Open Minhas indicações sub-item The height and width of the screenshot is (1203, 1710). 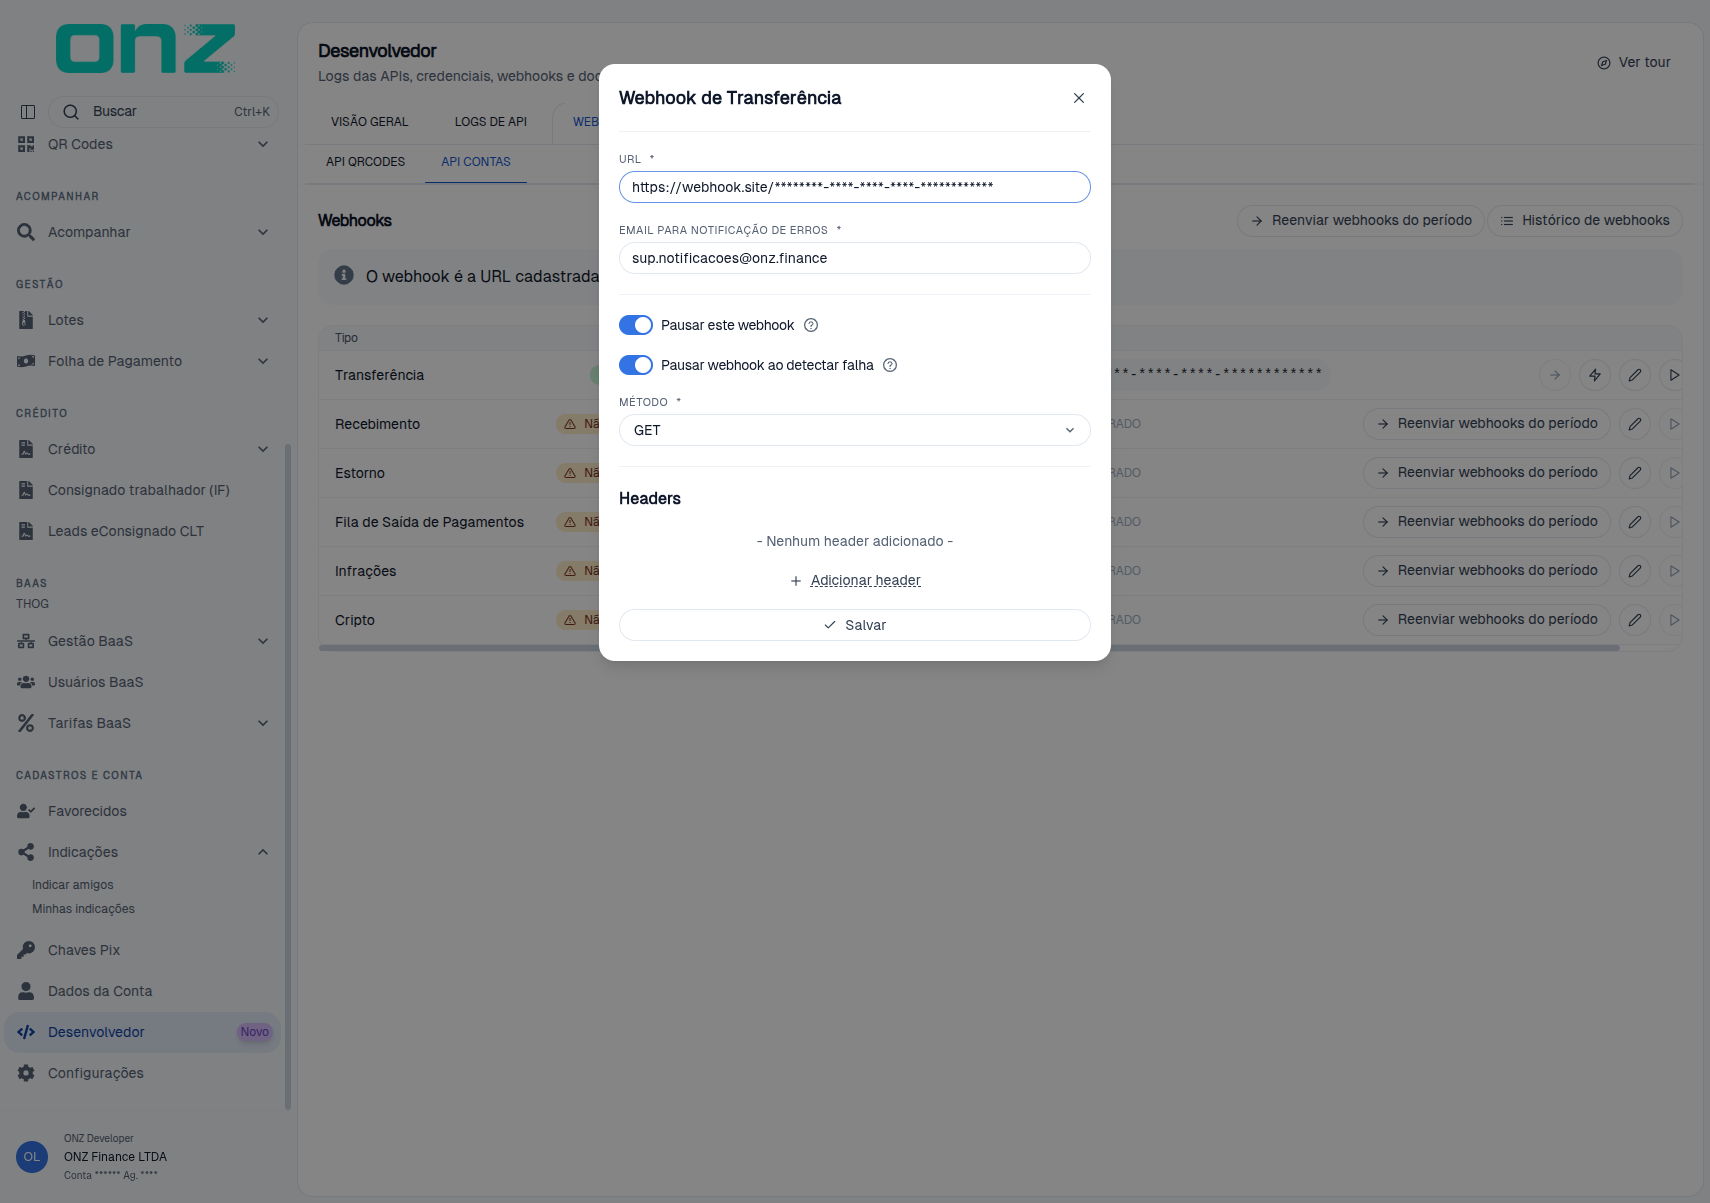pos(83,909)
